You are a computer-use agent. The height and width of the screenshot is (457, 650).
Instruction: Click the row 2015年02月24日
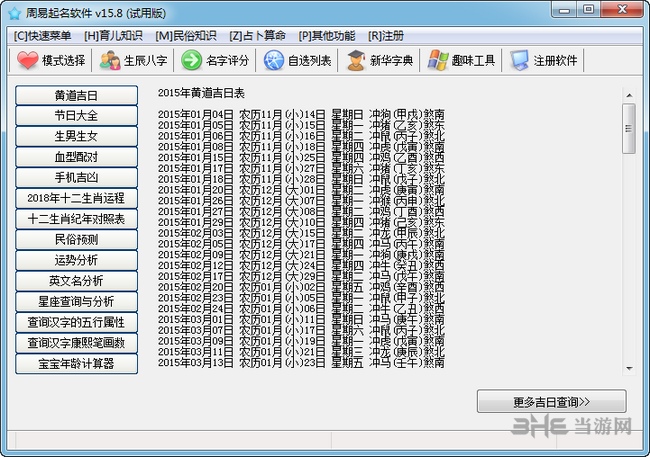(301, 309)
